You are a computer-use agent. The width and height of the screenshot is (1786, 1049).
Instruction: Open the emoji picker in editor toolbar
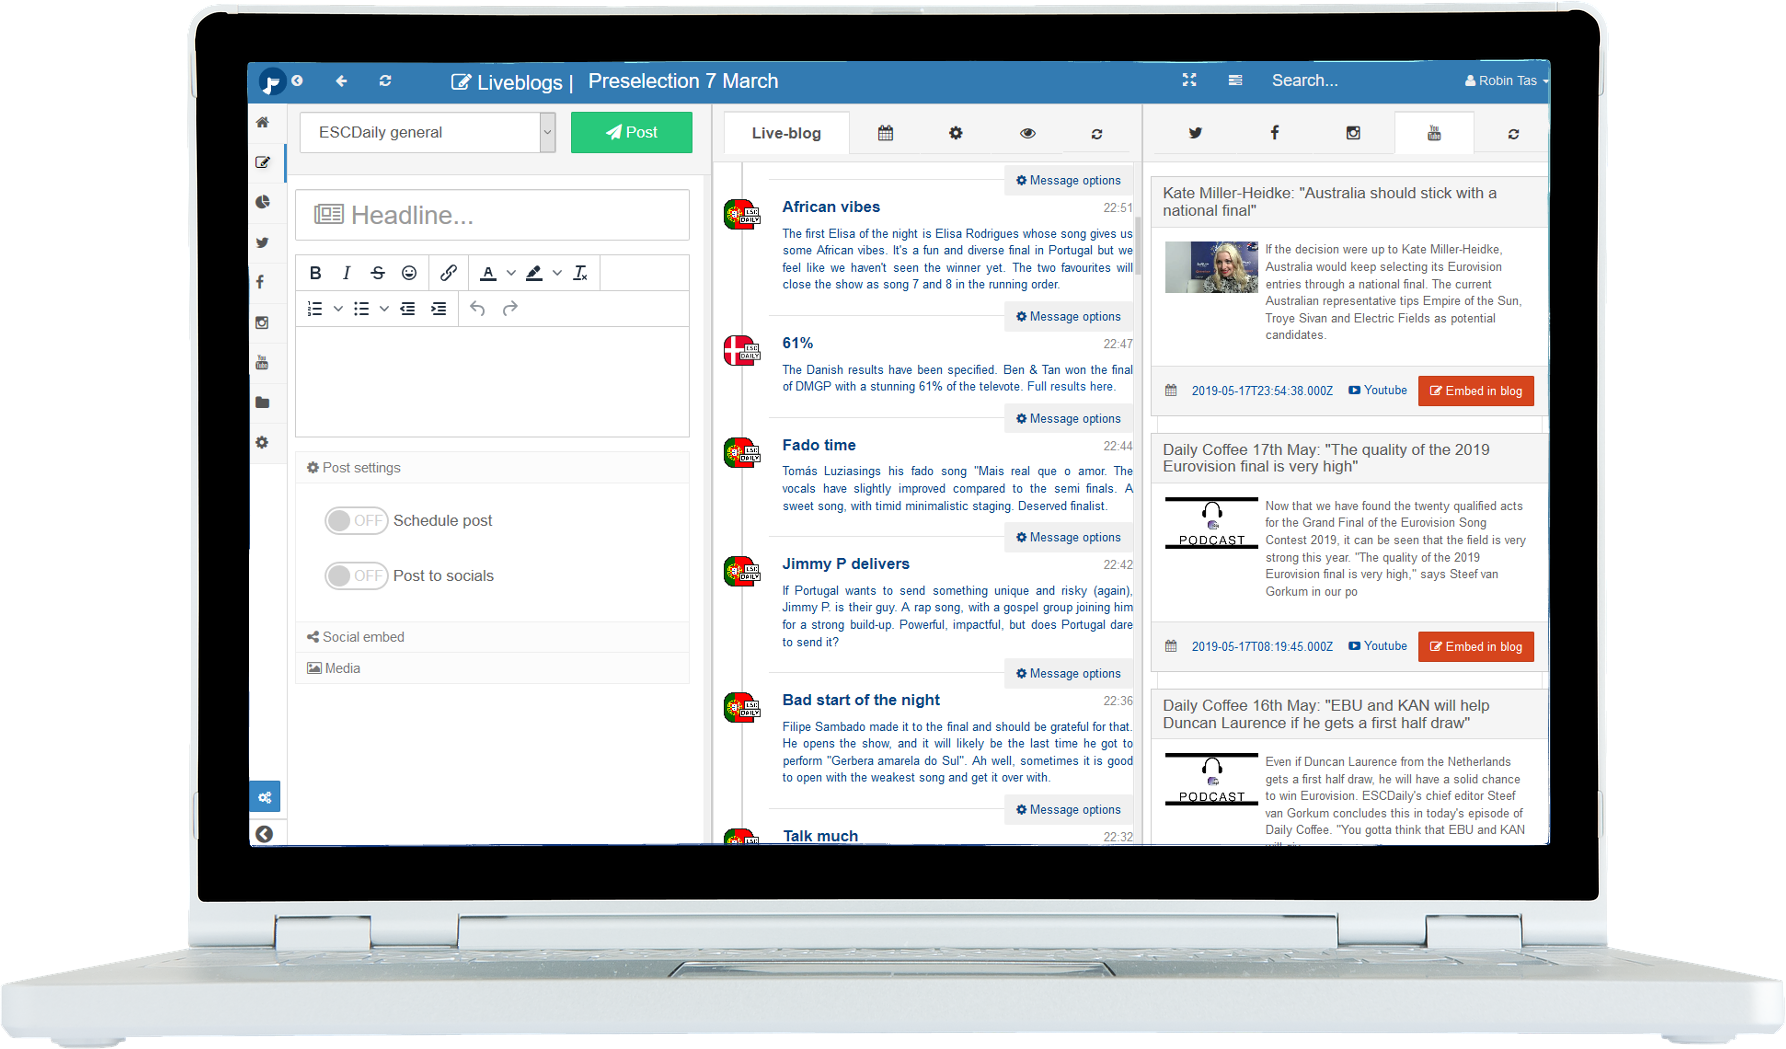coord(409,273)
